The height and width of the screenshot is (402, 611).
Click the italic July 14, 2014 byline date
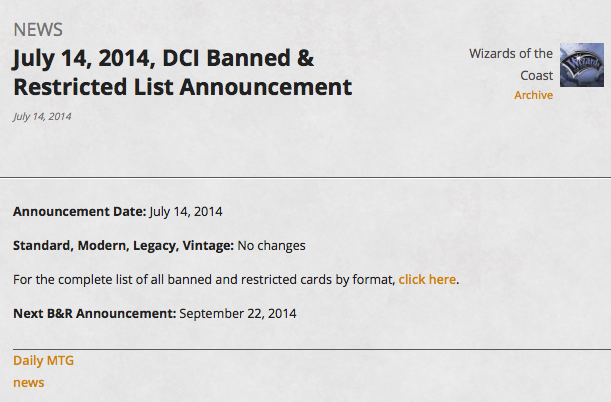click(42, 116)
